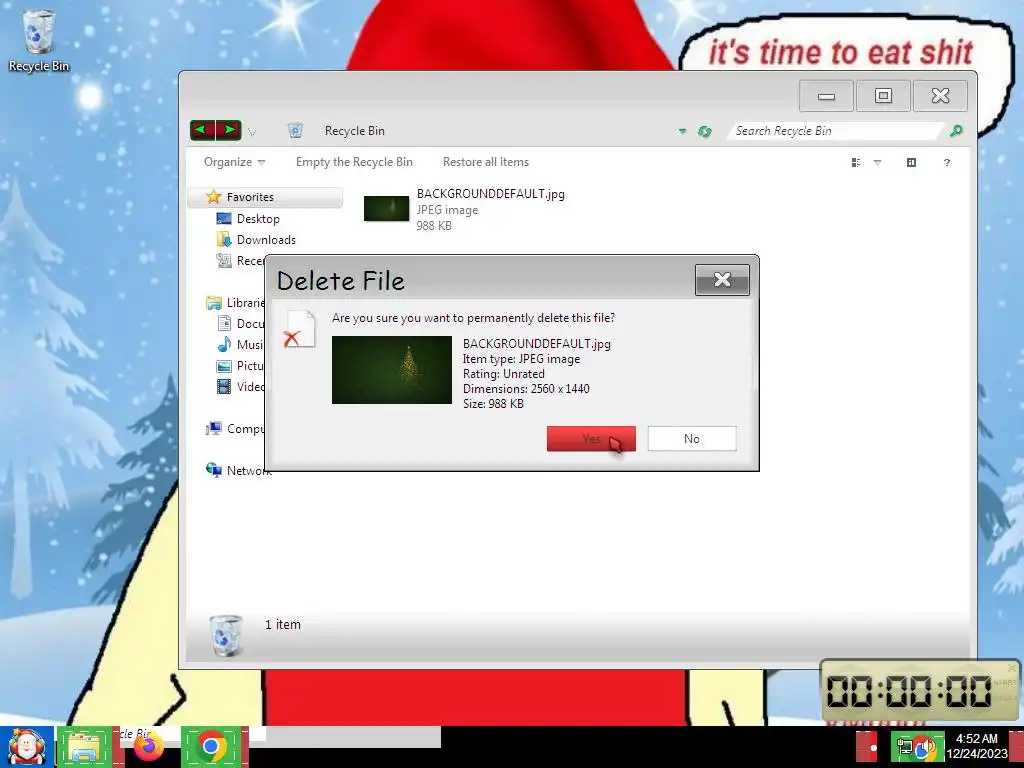Screen dimensions: 1024x768
Task: Click the 00:00:00 timer gadget
Action: click(x=918, y=691)
